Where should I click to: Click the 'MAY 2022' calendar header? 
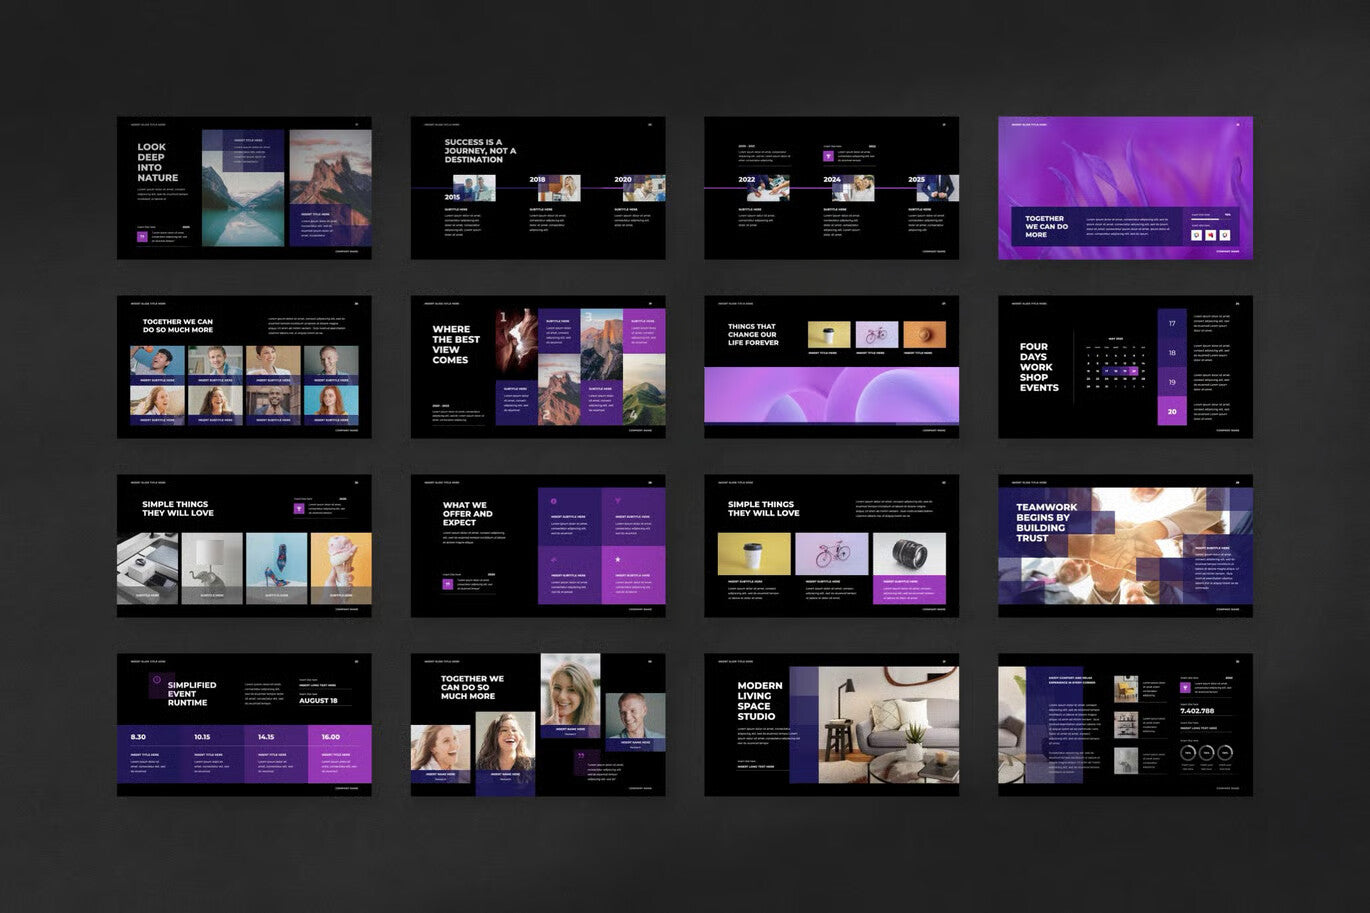(1115, 339)
